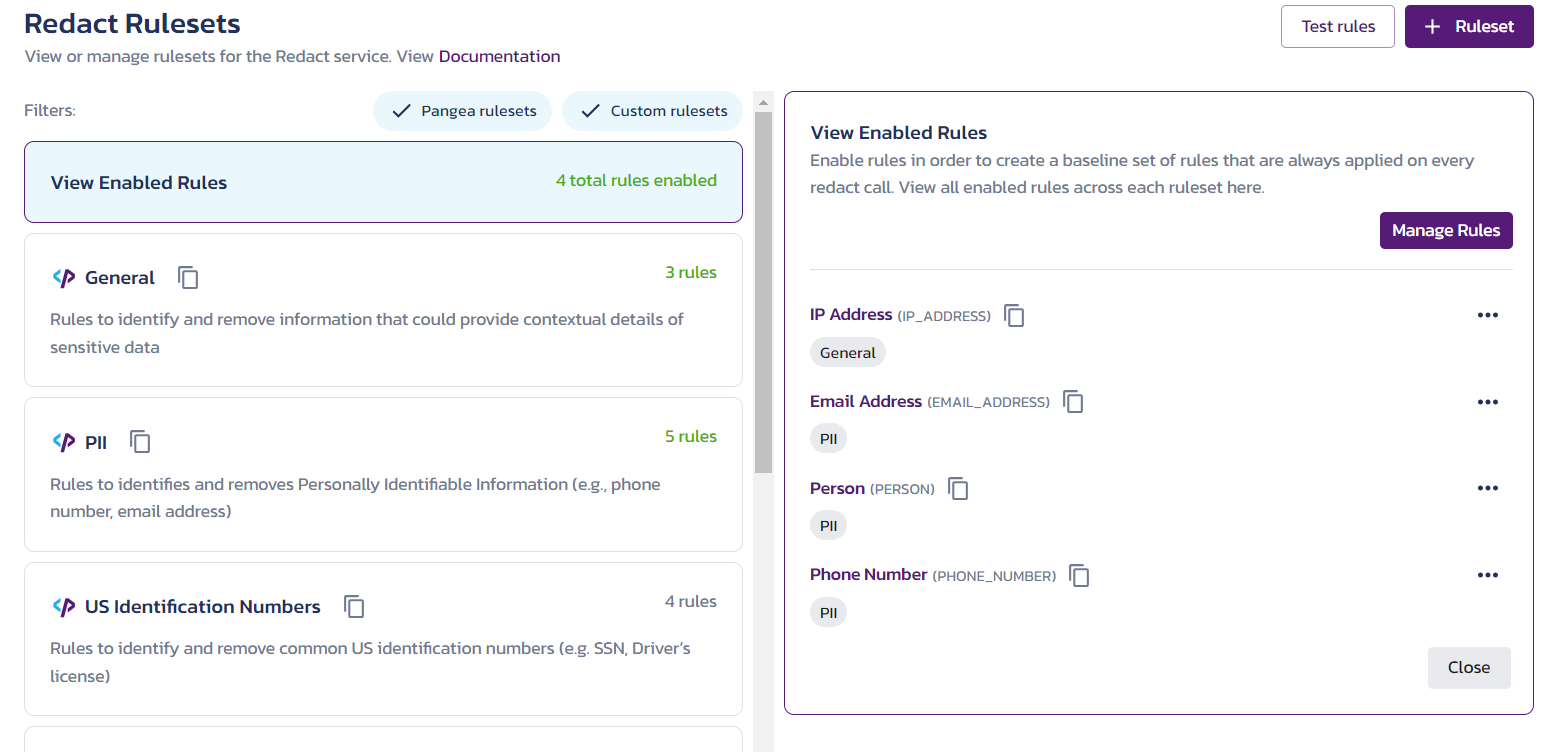This screenshot has height=752, width=1550.
Task: Click the Pangea logo beside the PII ruleset
Action: [x=63, y=441]
